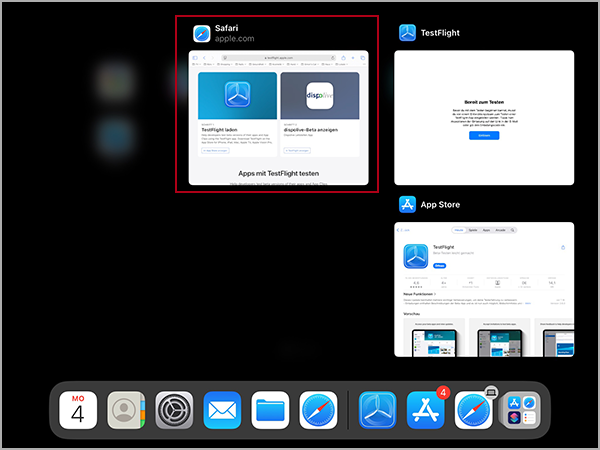Open the first preview screenshot in App Store card

[434, 338]
